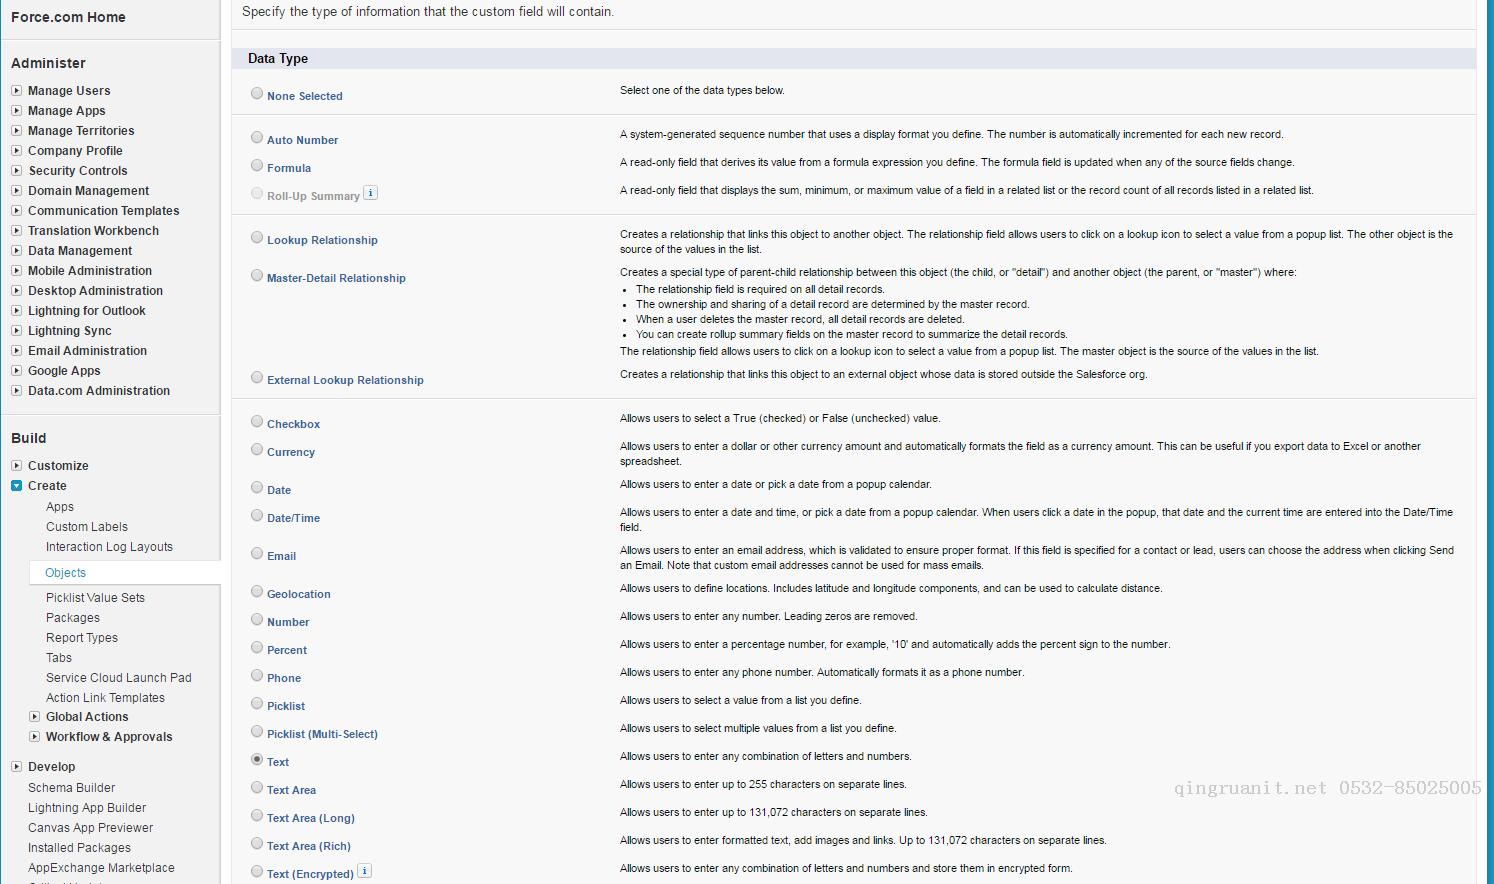Choose Text (Encrypted) radio button

257,871
